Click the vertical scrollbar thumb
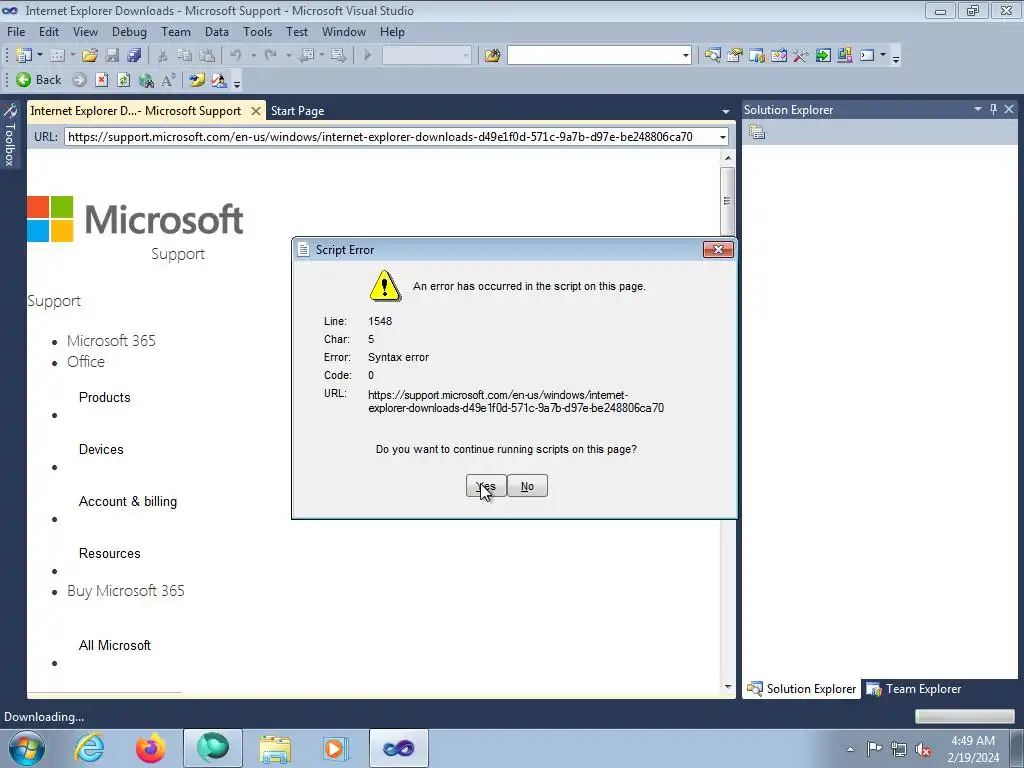Screen dimensions: 1024x768 click(x=728, y=201)
